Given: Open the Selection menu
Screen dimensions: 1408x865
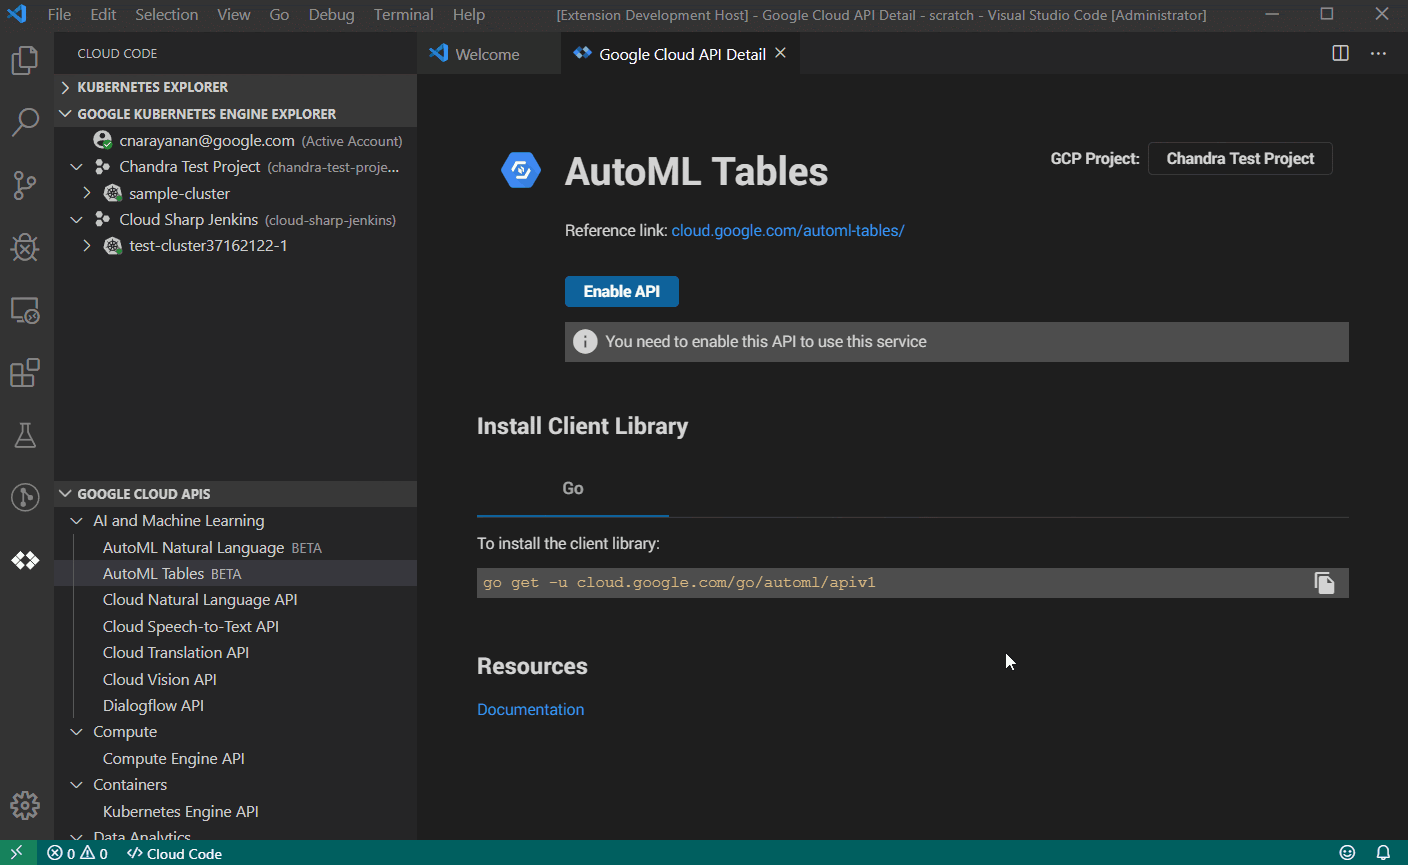Looking at the screenshot, I should [x=166, y=14].
